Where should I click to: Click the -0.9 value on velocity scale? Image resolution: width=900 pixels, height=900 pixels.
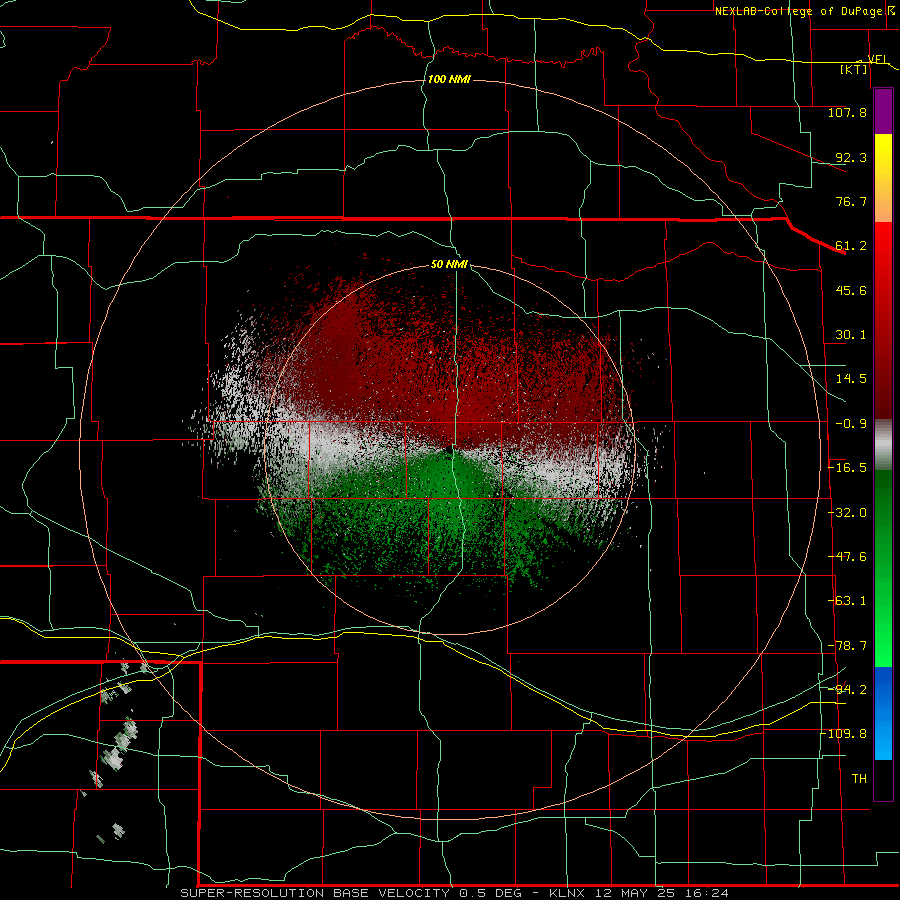851,424
